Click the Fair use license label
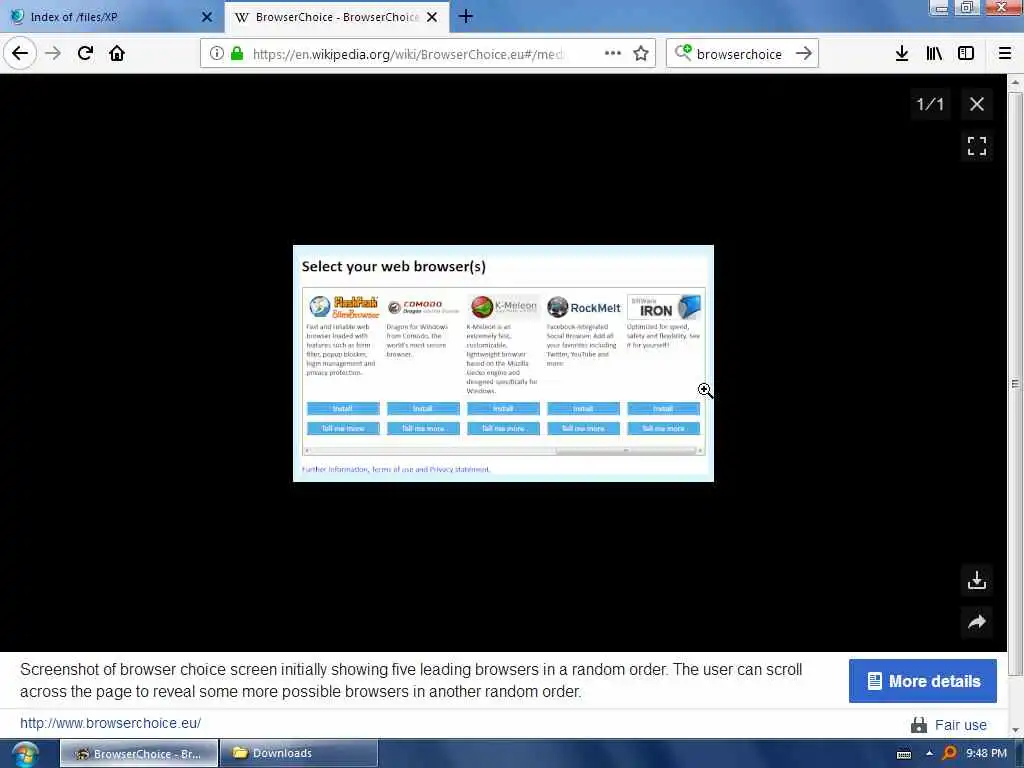This screenshot has width=1024, height=768. point(960,725)
